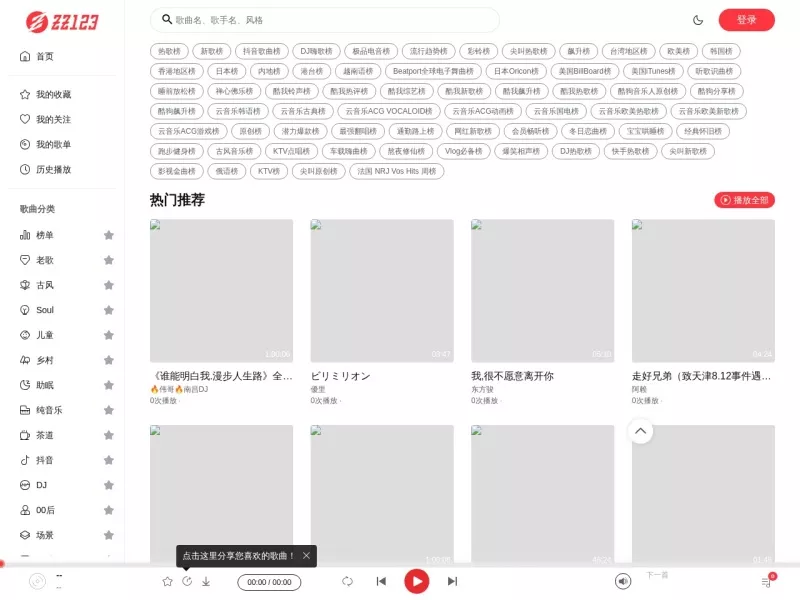Select the 云音乐ACG VOCALOID榜 tag
This screenshot has width=800, height=600.
tap(389, 111)
